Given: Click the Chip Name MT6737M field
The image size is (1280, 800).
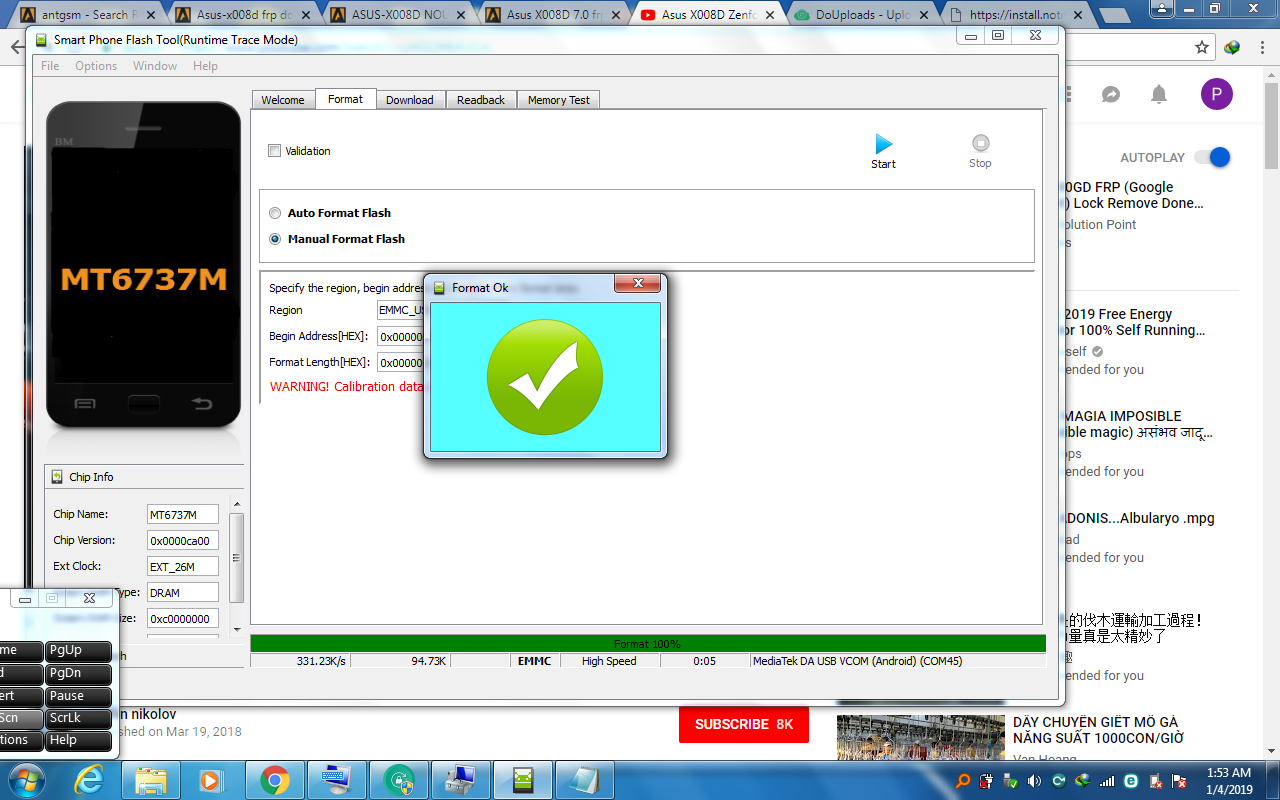Looking at the screenshot, I should pos(182,515).
